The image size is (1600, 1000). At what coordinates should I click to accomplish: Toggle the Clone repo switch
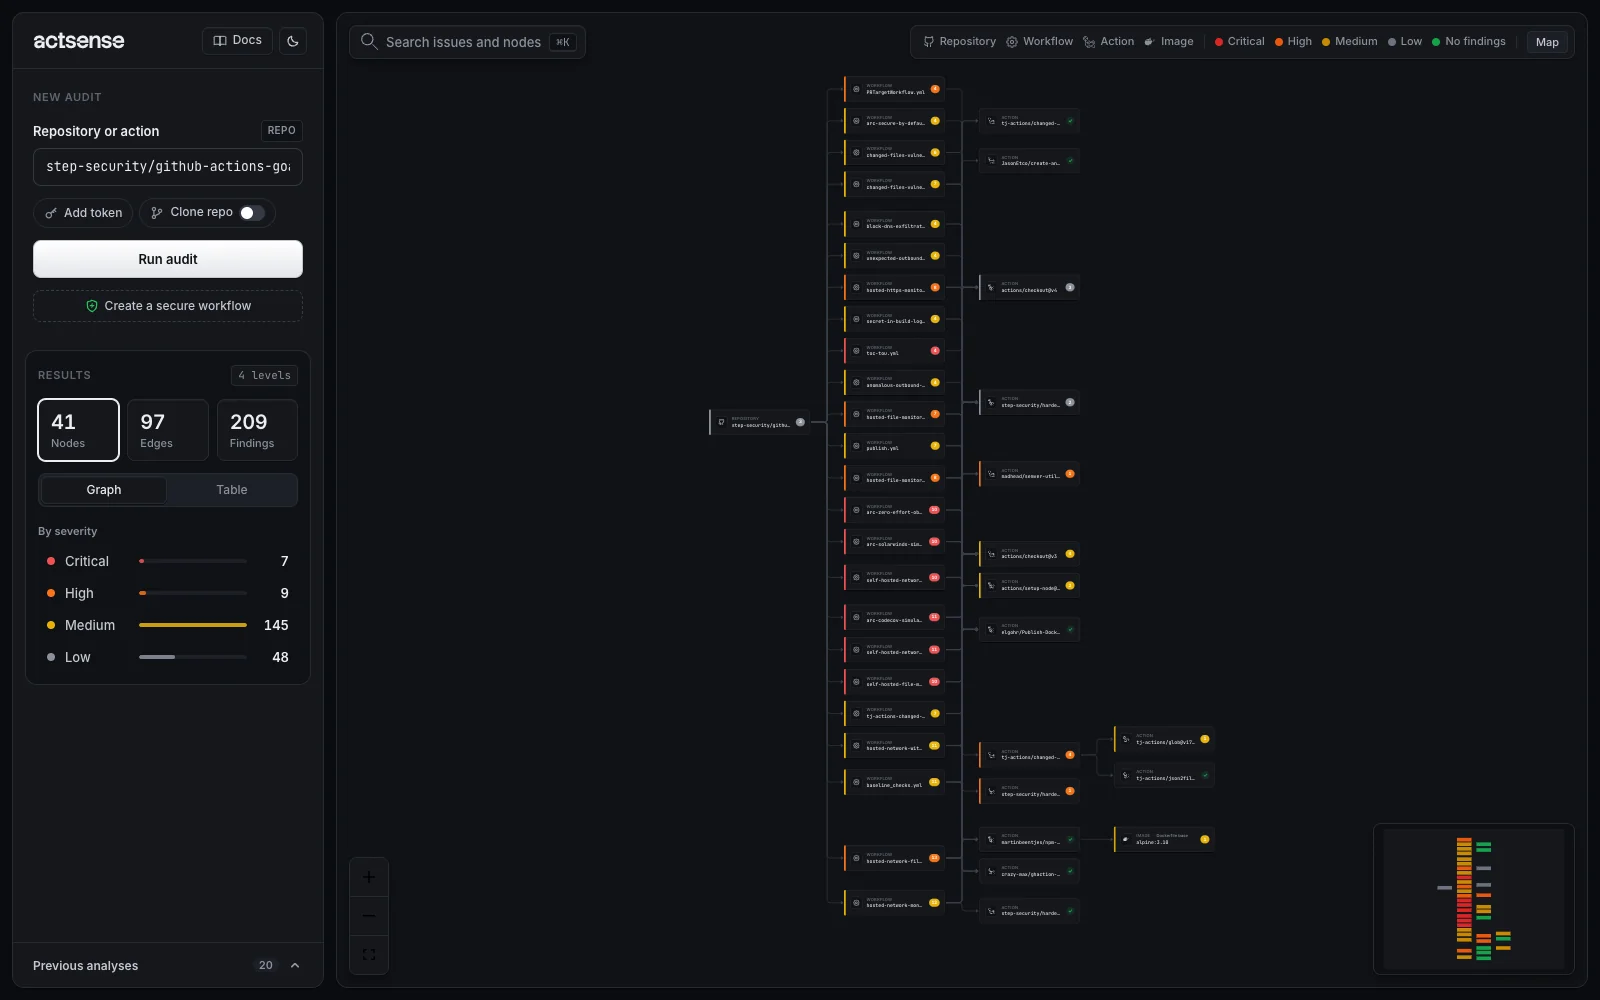(x=252, y=213)
